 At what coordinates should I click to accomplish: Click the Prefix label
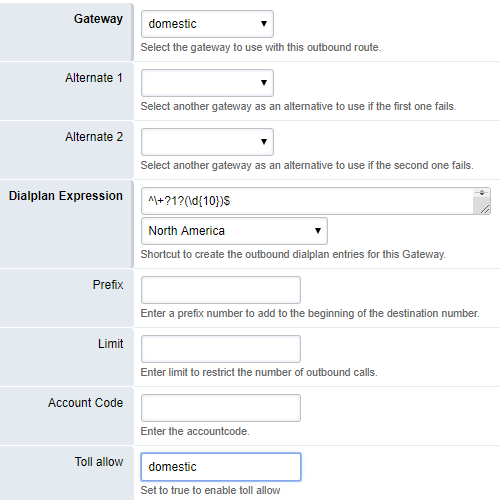click(x=108, y=285)
